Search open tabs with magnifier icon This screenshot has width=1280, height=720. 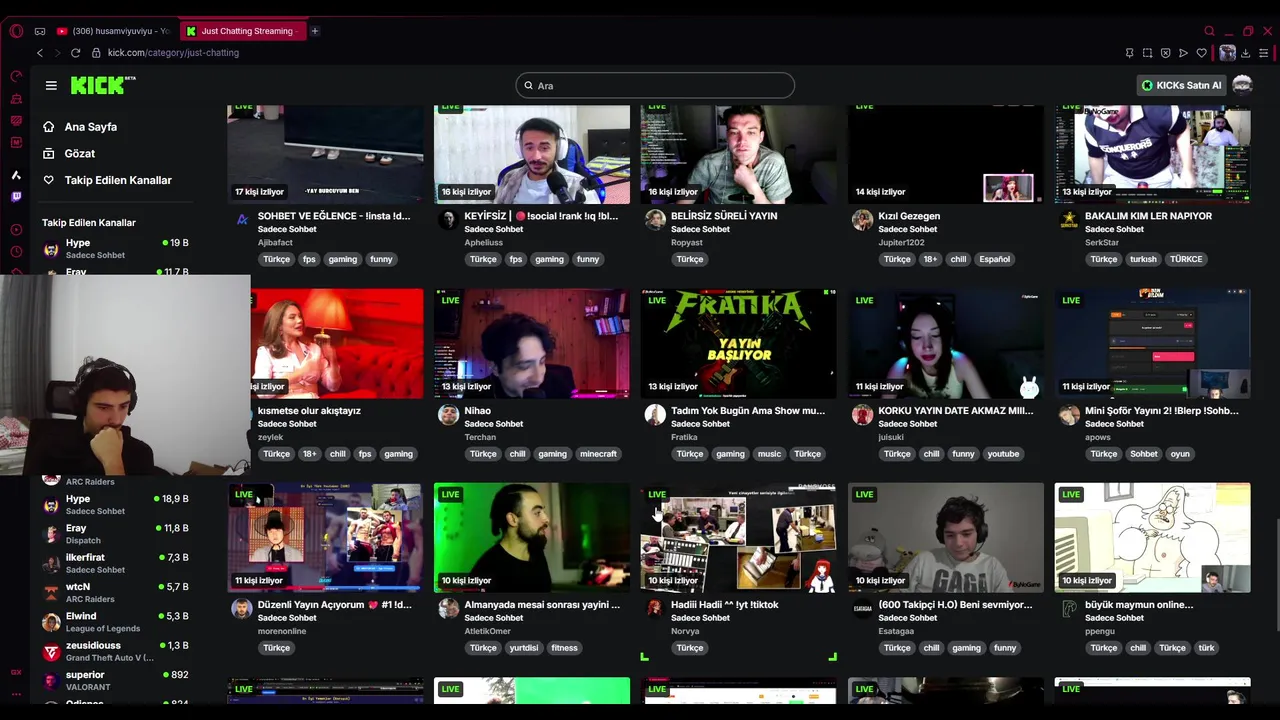tap(1209, 31)
